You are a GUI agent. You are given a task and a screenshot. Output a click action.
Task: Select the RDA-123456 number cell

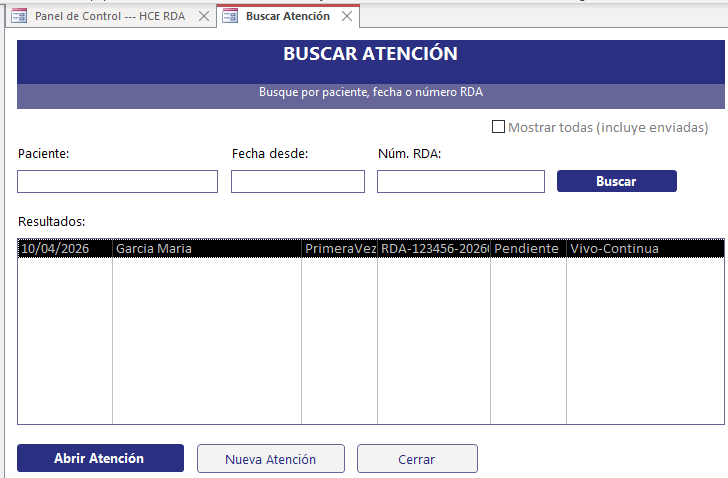(x=434, y=249)
